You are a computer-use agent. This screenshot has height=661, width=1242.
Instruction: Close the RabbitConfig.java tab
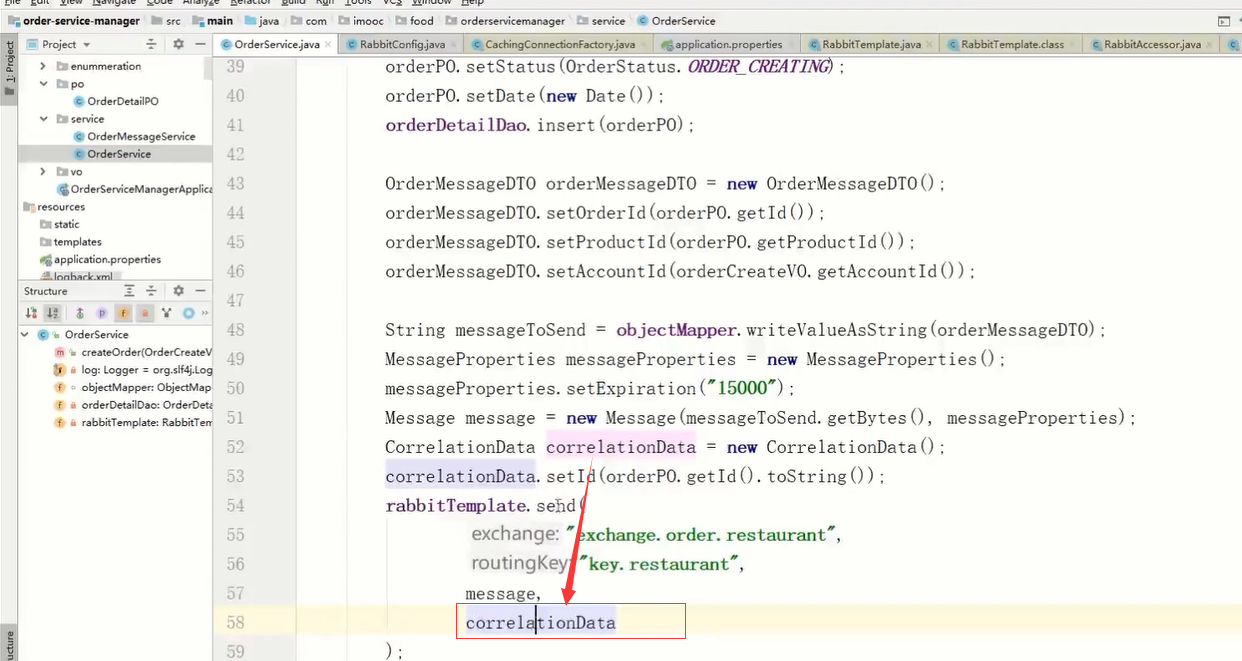(455, 45)
